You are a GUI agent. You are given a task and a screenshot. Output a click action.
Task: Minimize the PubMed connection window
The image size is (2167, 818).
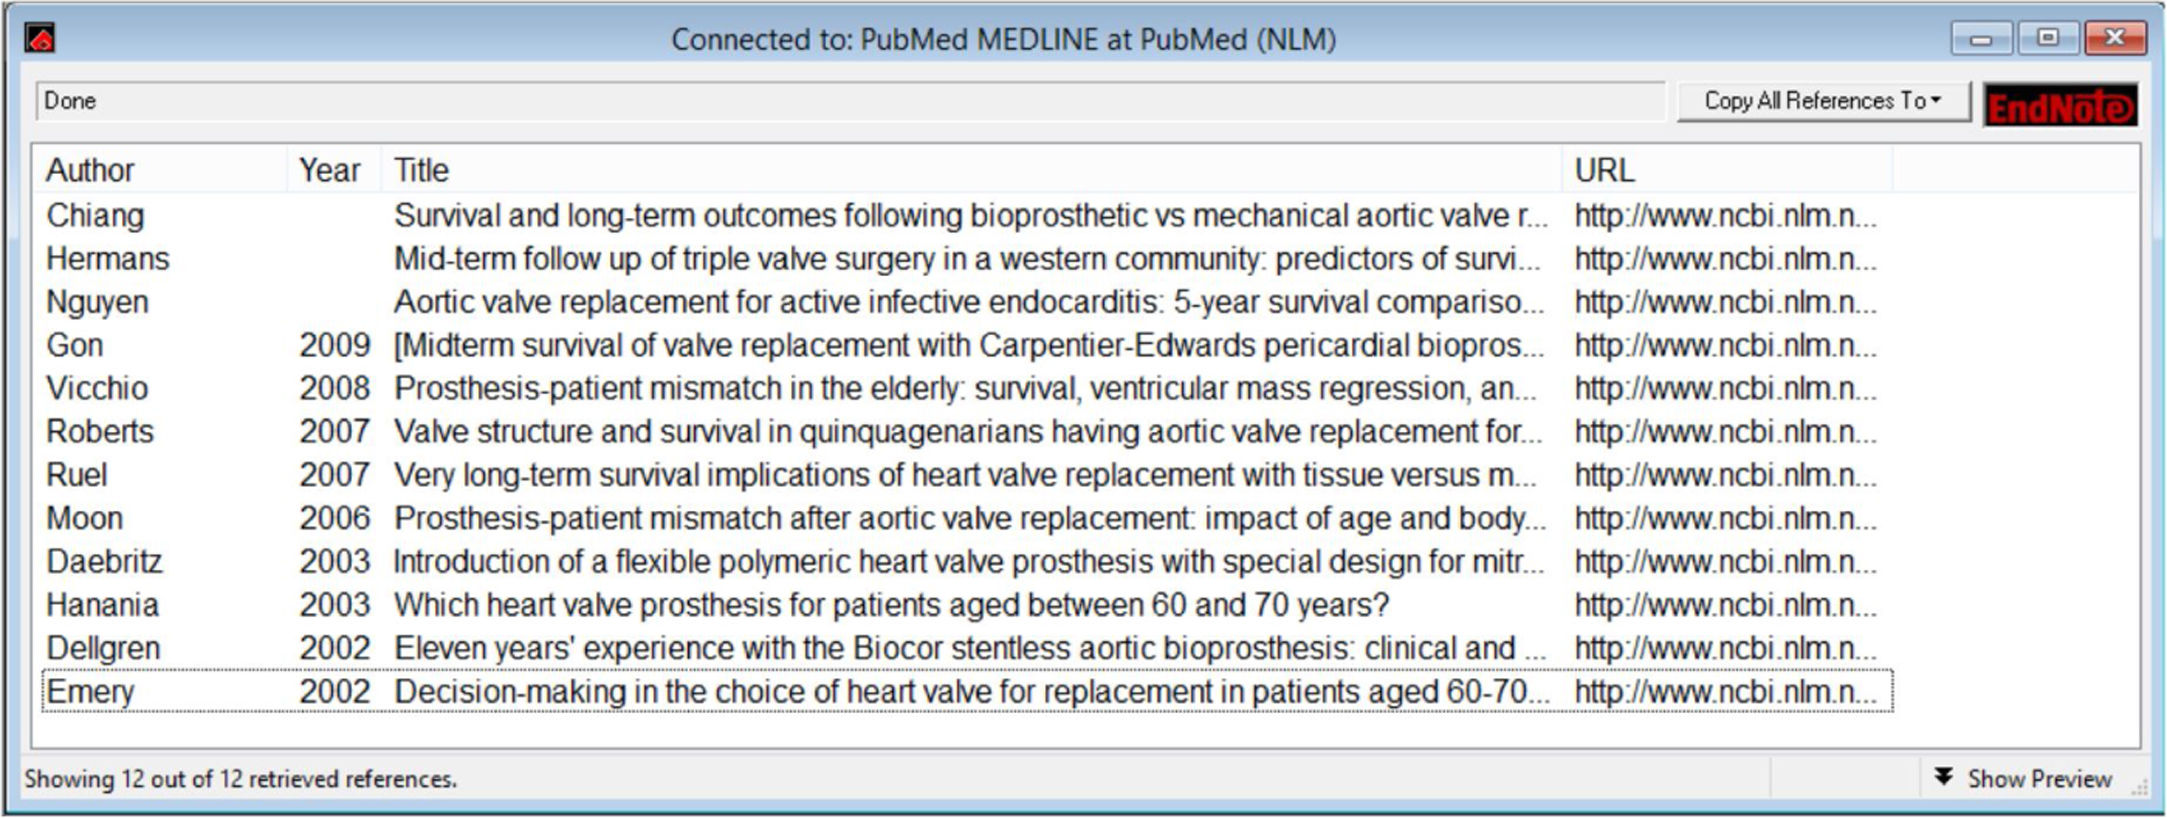pyautogui.click(x=1981, y=38)
